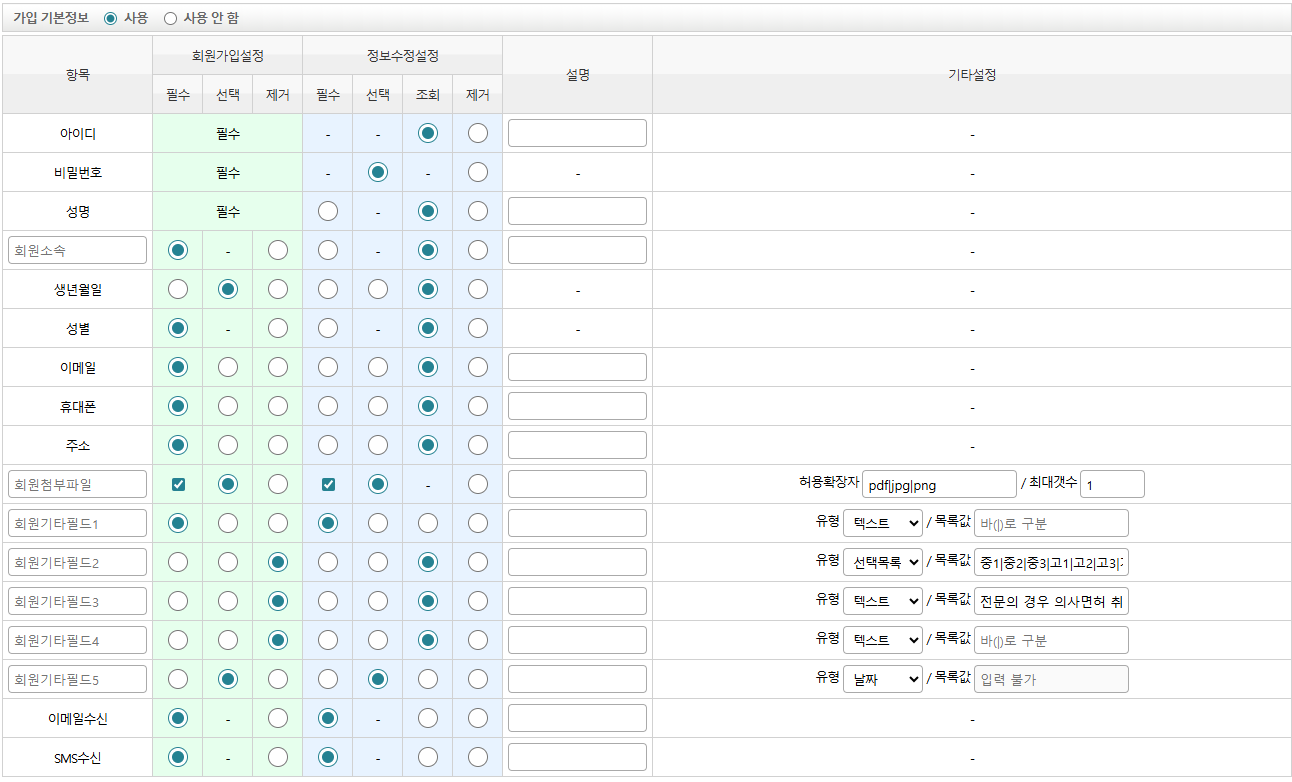Set 성명 정보수정 option to 필수
Viewport: 1292px width, 782px height.
pyautogui.click(x=328, y=211)
